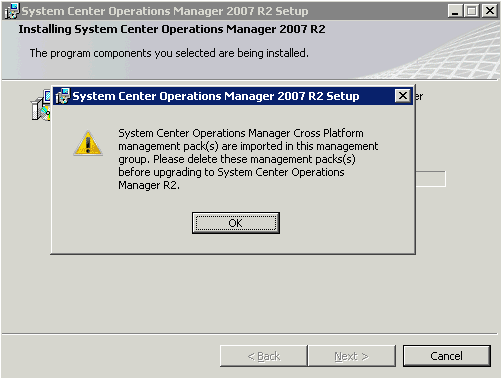Click Cancel in the setup wizard
501x378 pixels.
[x=446, y=356]
